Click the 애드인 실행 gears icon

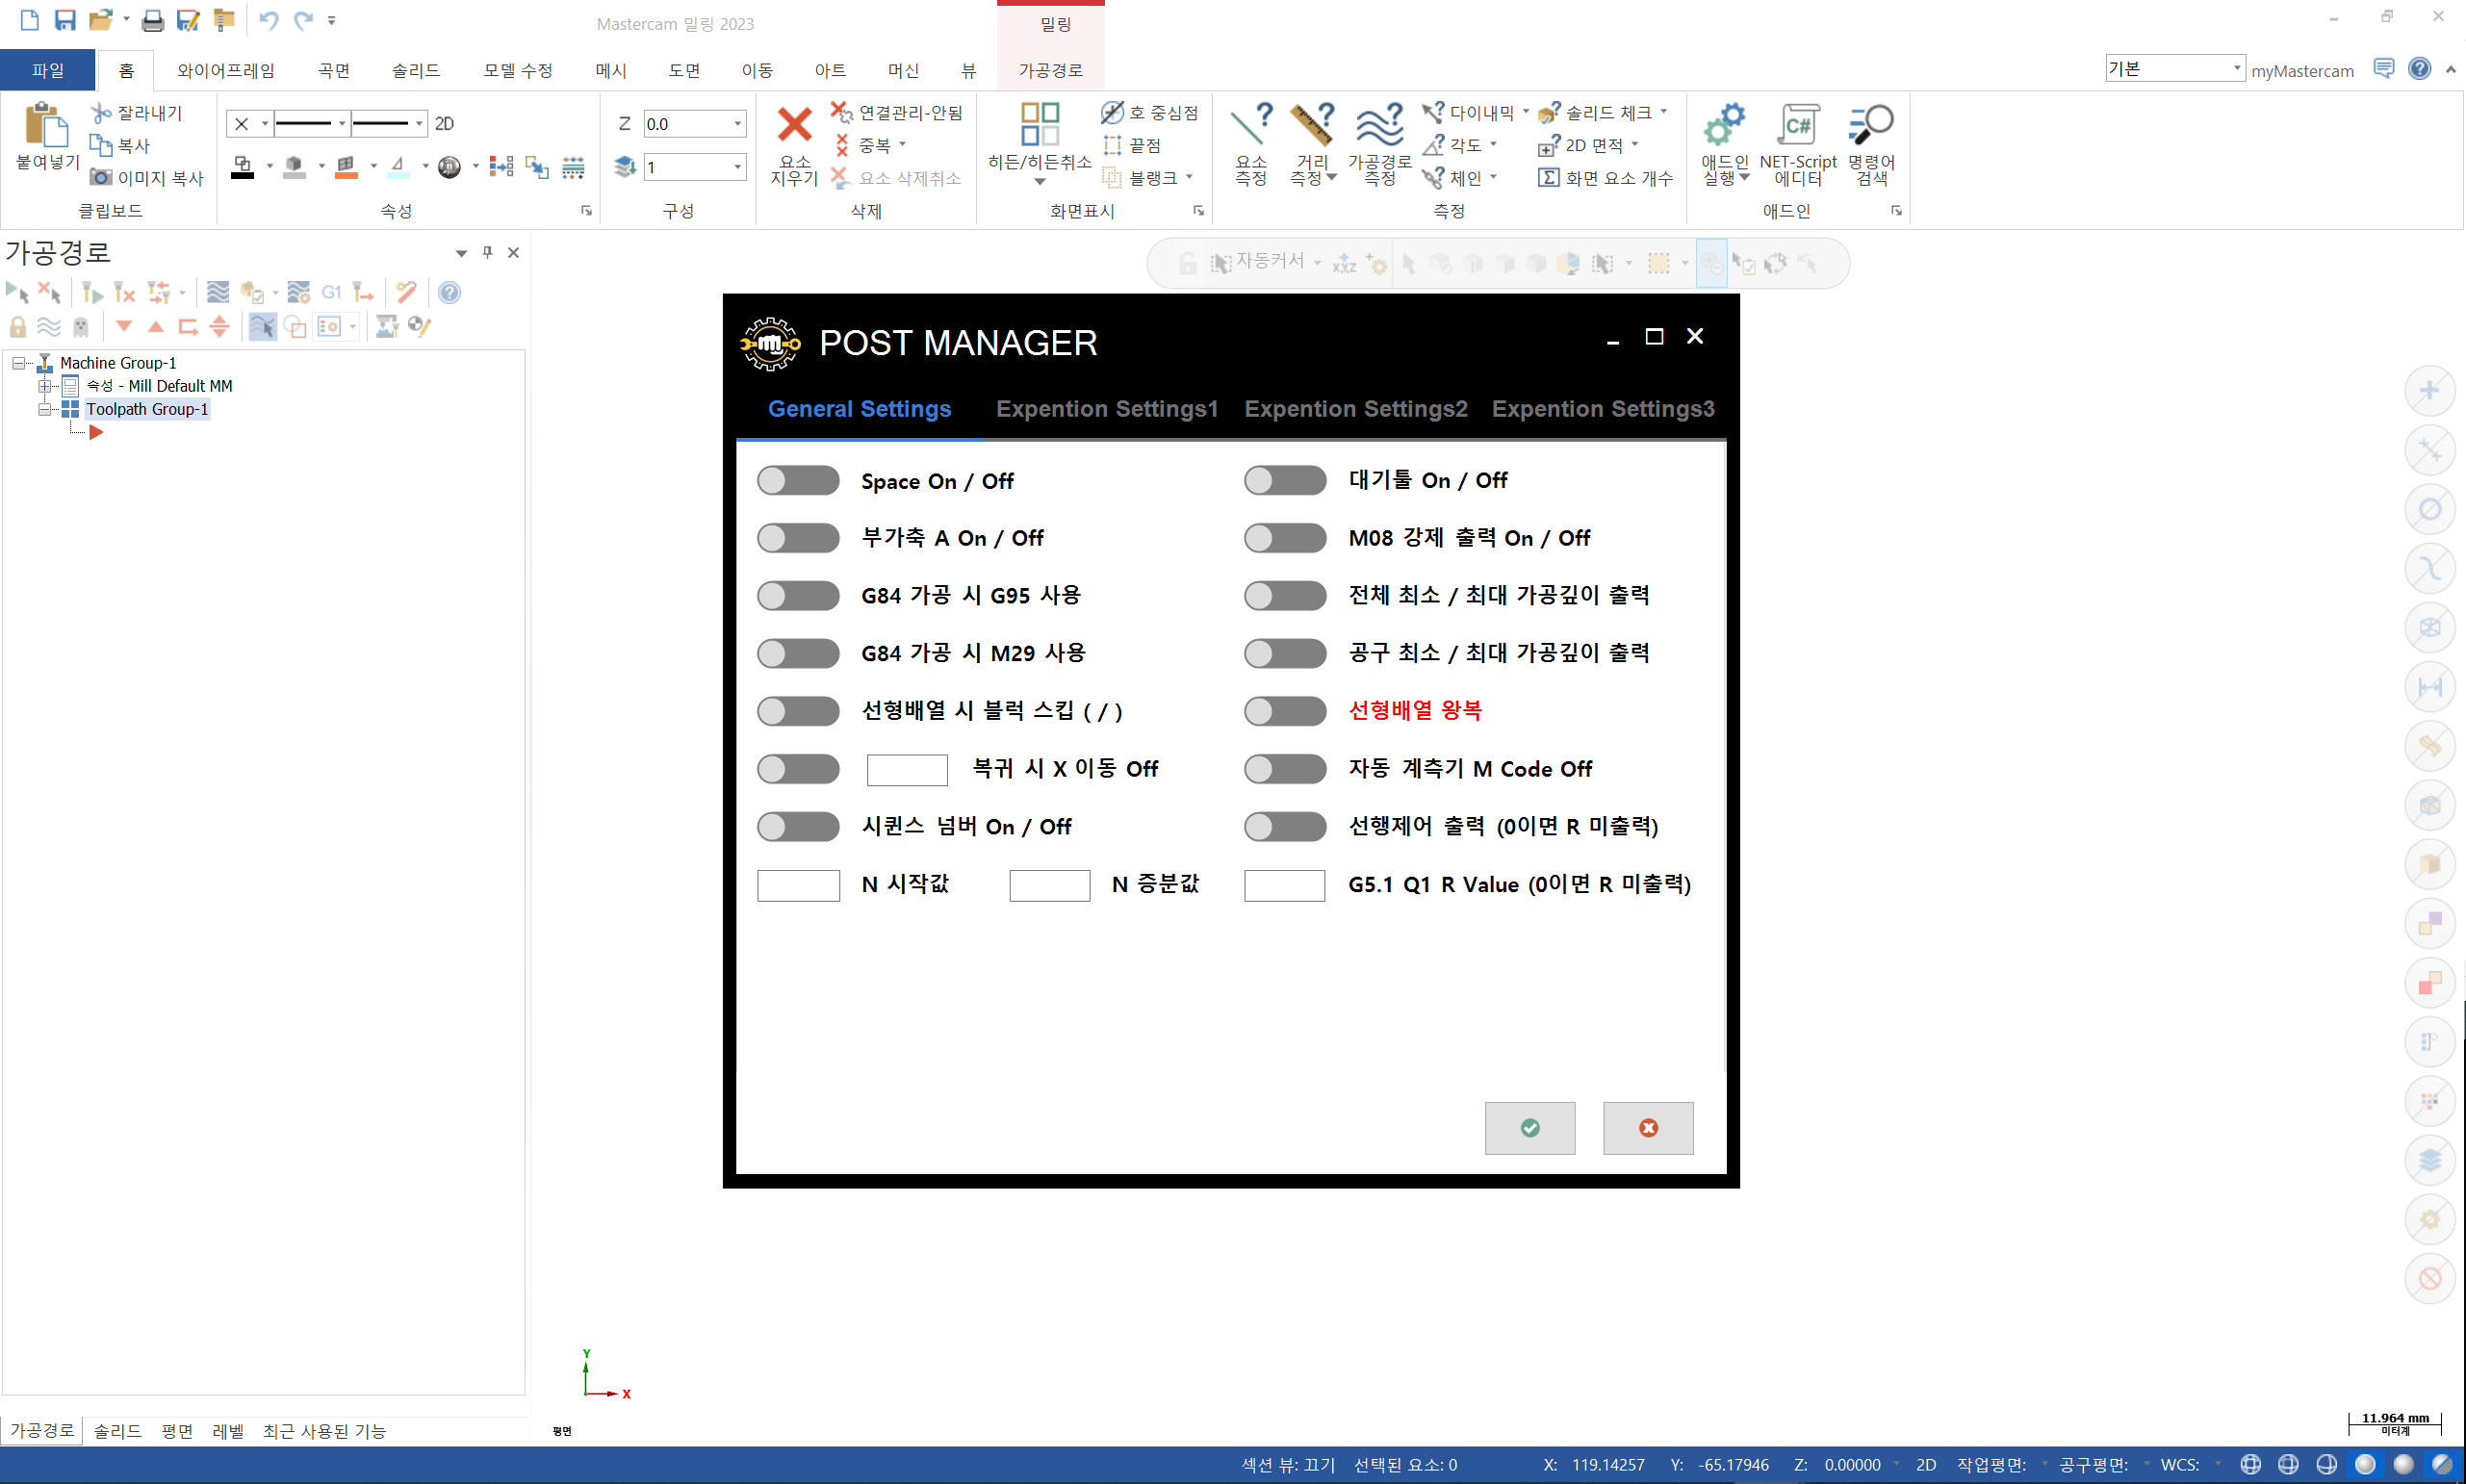(1724, 126)
